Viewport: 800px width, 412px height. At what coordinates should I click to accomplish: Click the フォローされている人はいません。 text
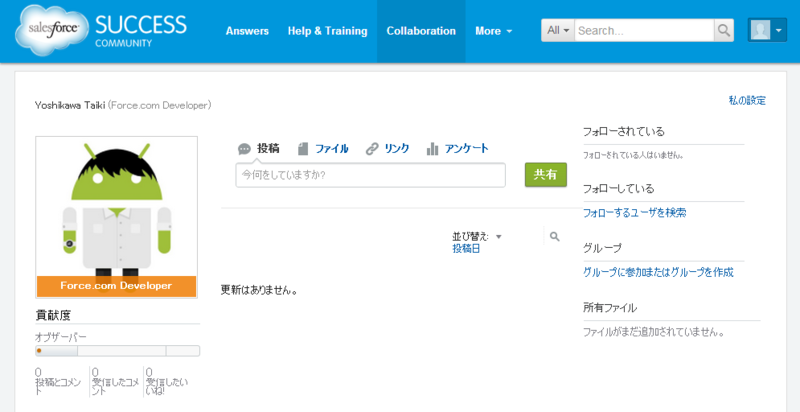pos(633,155)
